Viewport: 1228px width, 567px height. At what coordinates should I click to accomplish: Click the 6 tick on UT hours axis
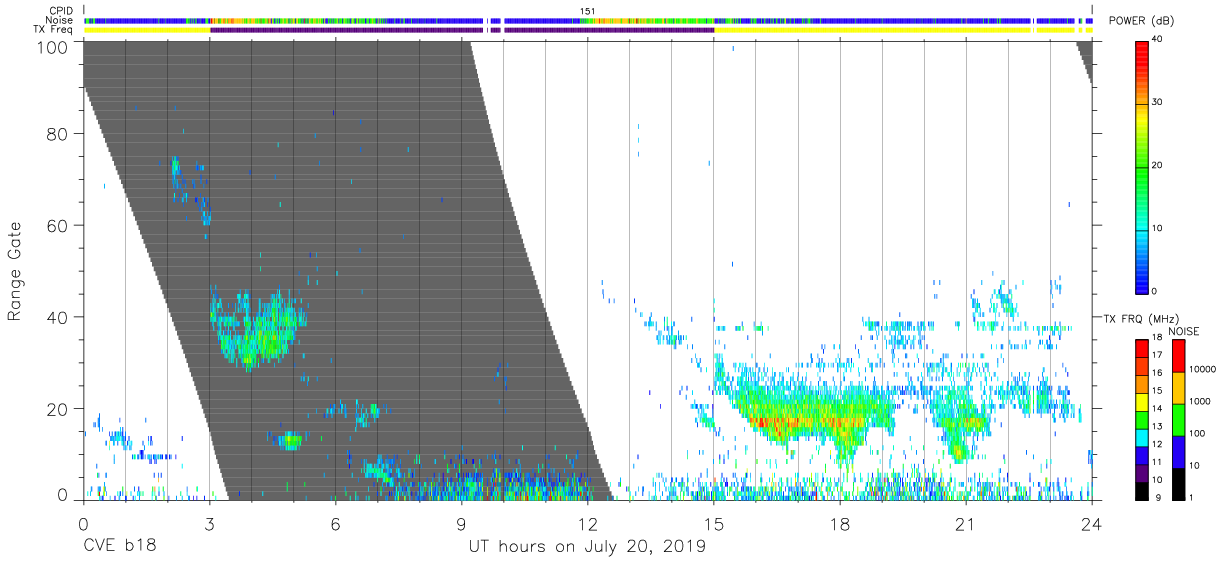[335, 524]
